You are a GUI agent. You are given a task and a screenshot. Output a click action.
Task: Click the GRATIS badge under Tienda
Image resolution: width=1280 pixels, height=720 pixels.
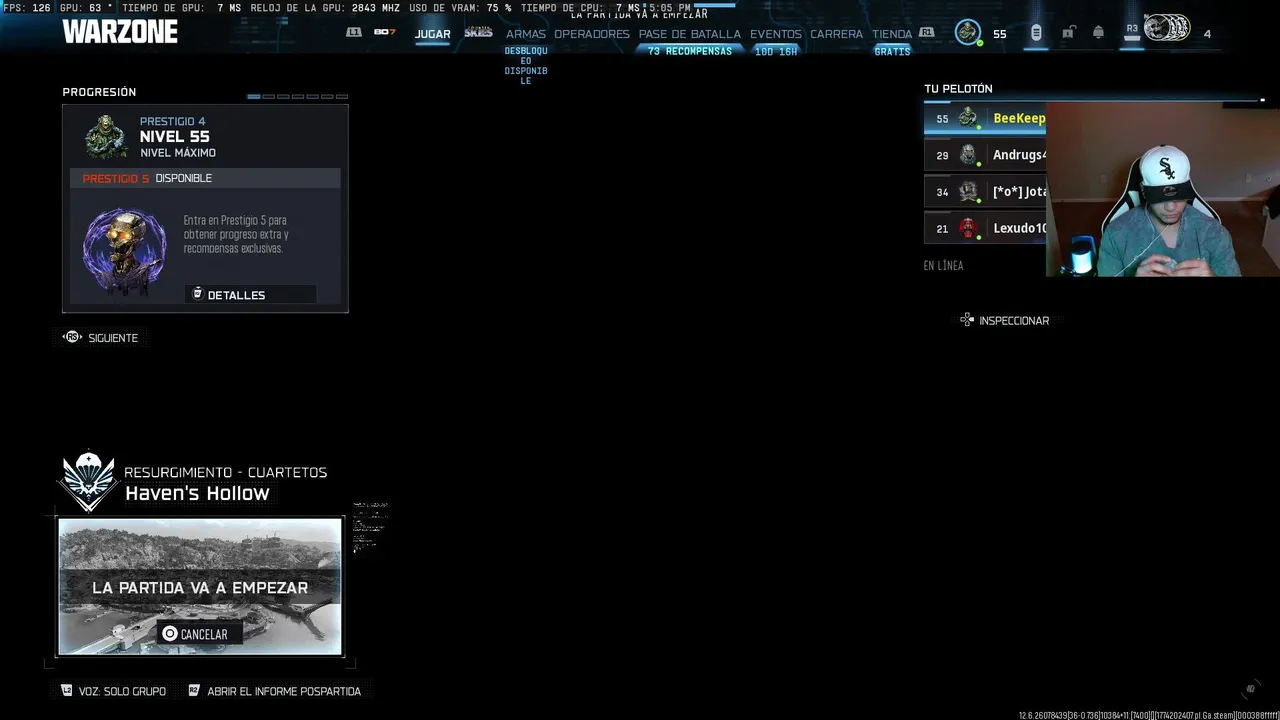point(892,51)
